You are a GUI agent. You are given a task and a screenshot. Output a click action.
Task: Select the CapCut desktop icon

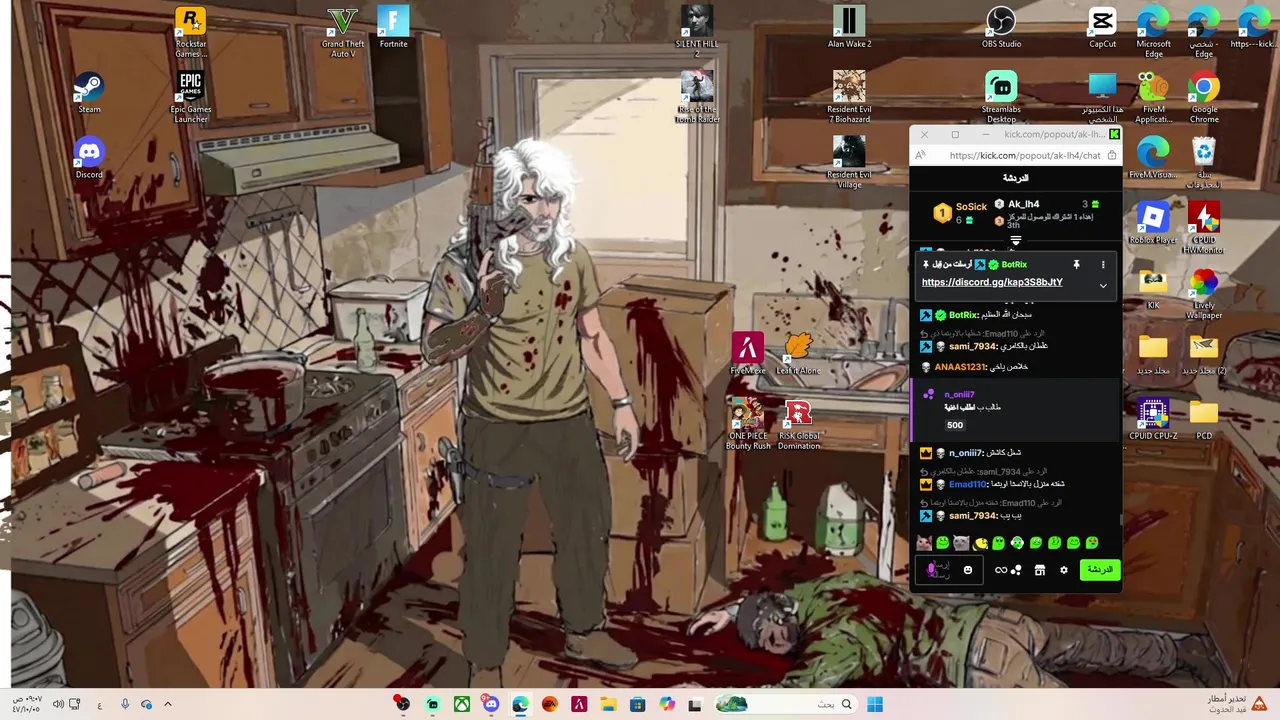pyautogui.click(x=1102, y=28)
